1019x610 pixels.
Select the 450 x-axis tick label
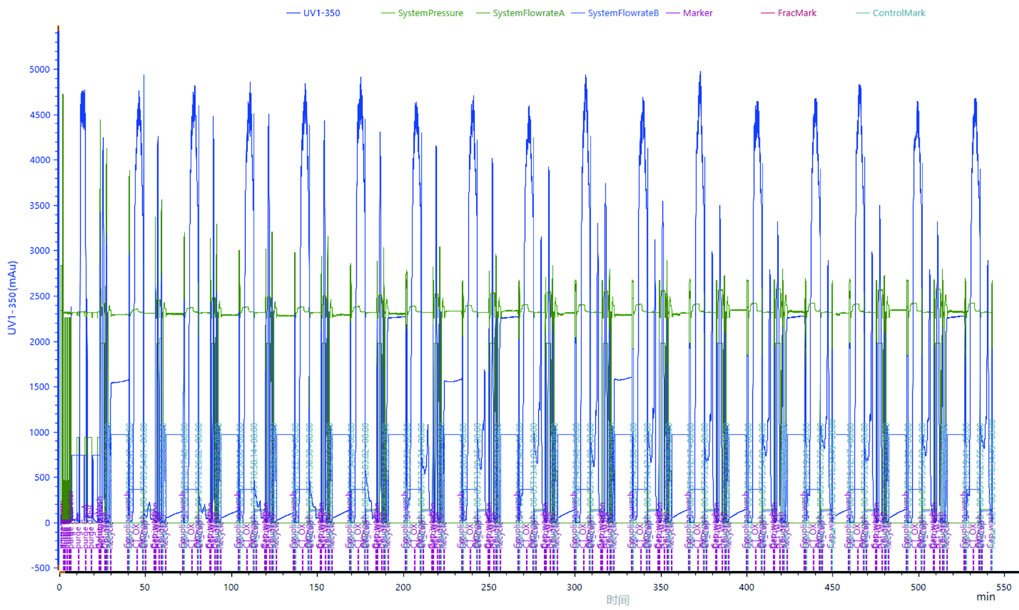(832, 587)
